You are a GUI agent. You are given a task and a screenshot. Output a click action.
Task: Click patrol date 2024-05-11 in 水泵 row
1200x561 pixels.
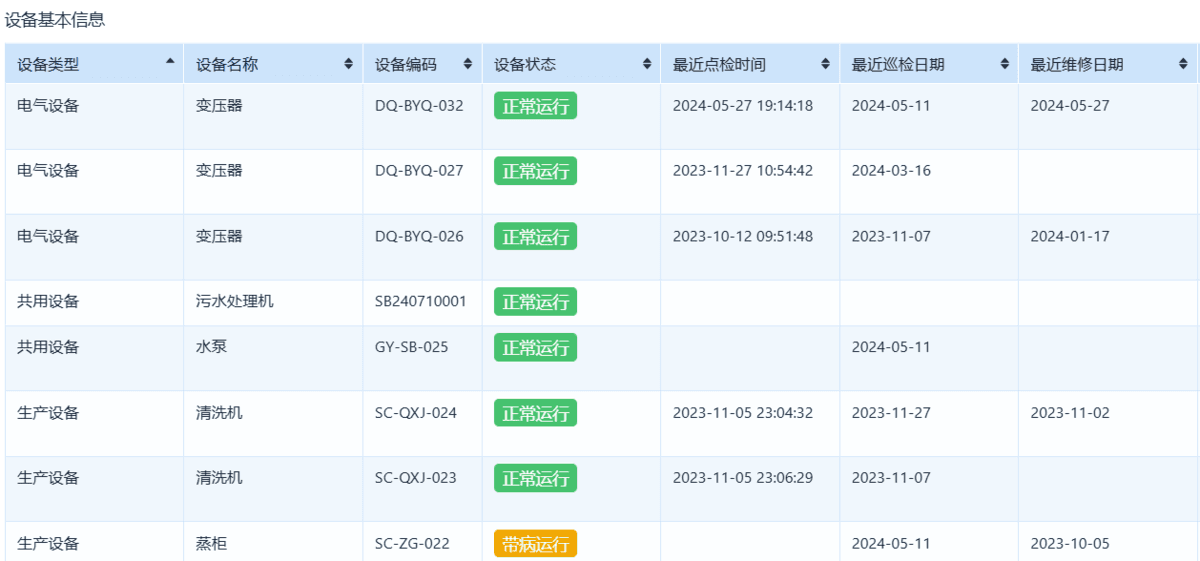point(891,347)
